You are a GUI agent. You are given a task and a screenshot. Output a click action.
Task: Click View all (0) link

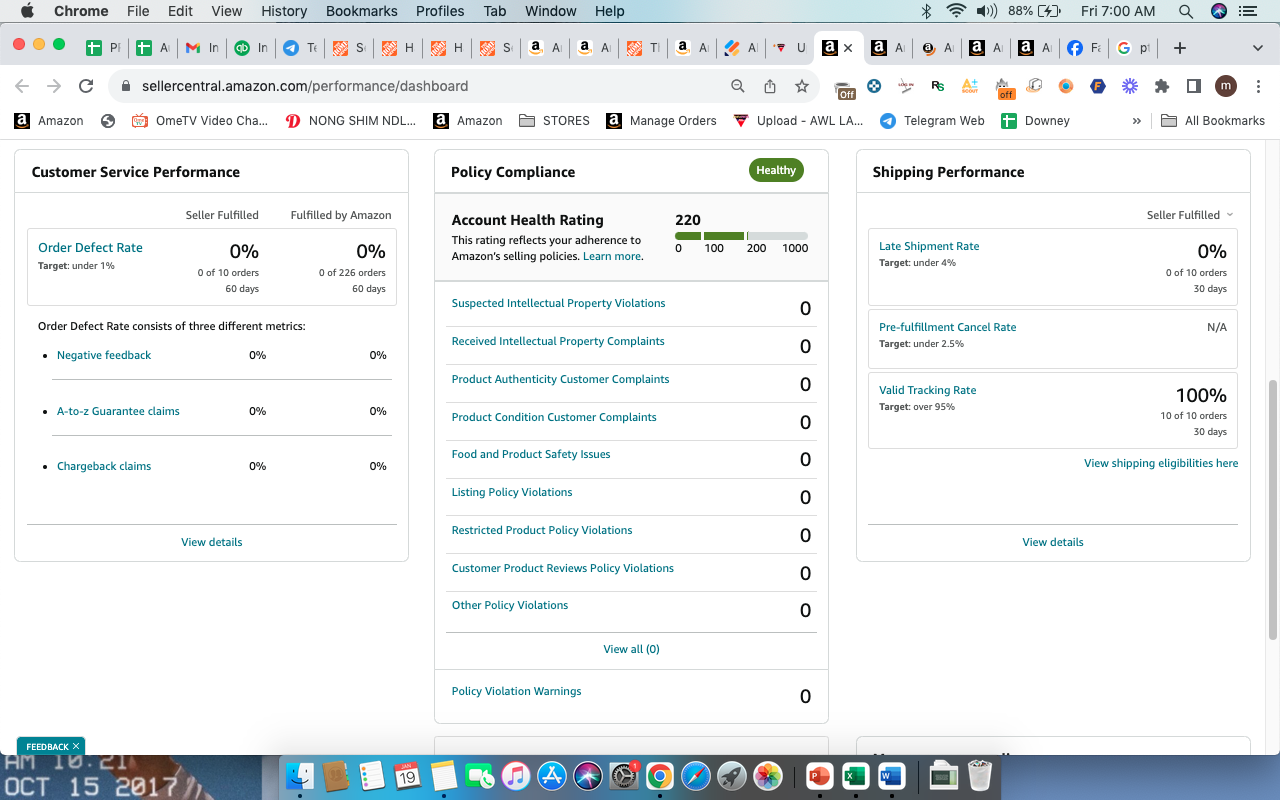631,649
